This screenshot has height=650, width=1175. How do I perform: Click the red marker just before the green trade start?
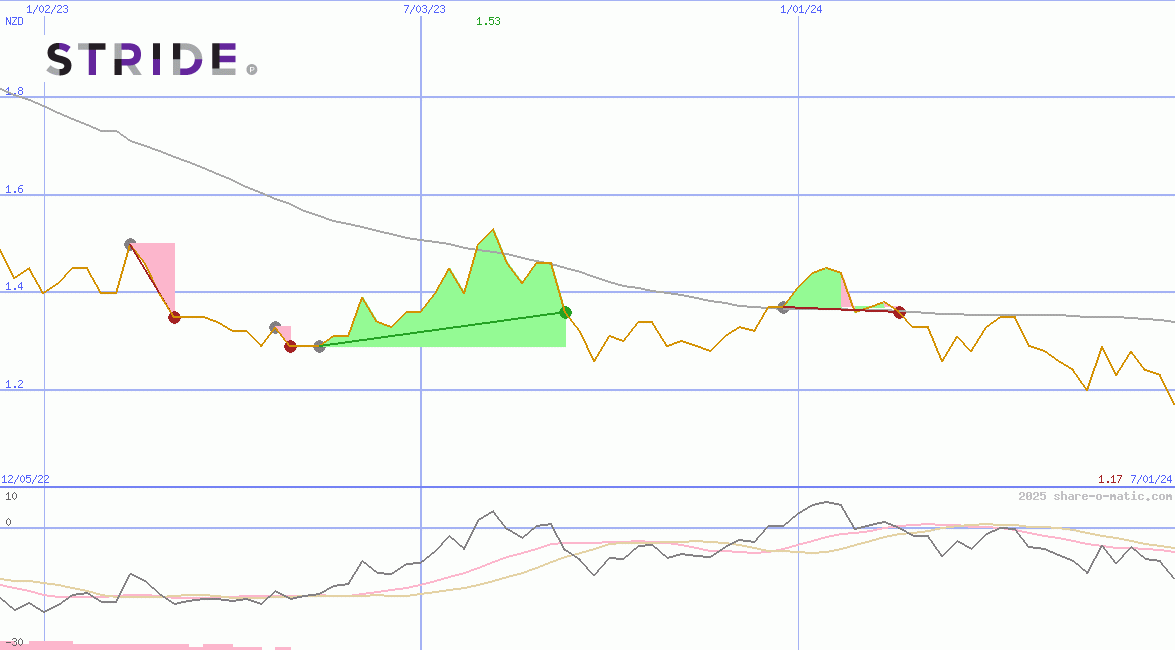(x=290, y=346)
